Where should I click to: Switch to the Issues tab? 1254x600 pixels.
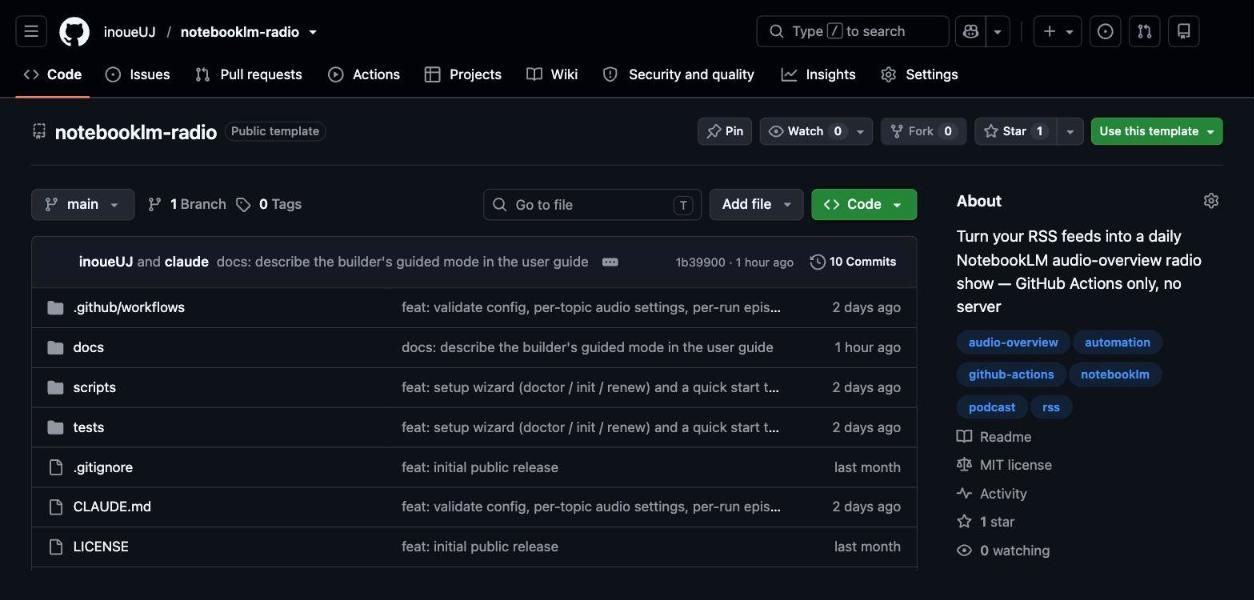[x=138, y=74]
